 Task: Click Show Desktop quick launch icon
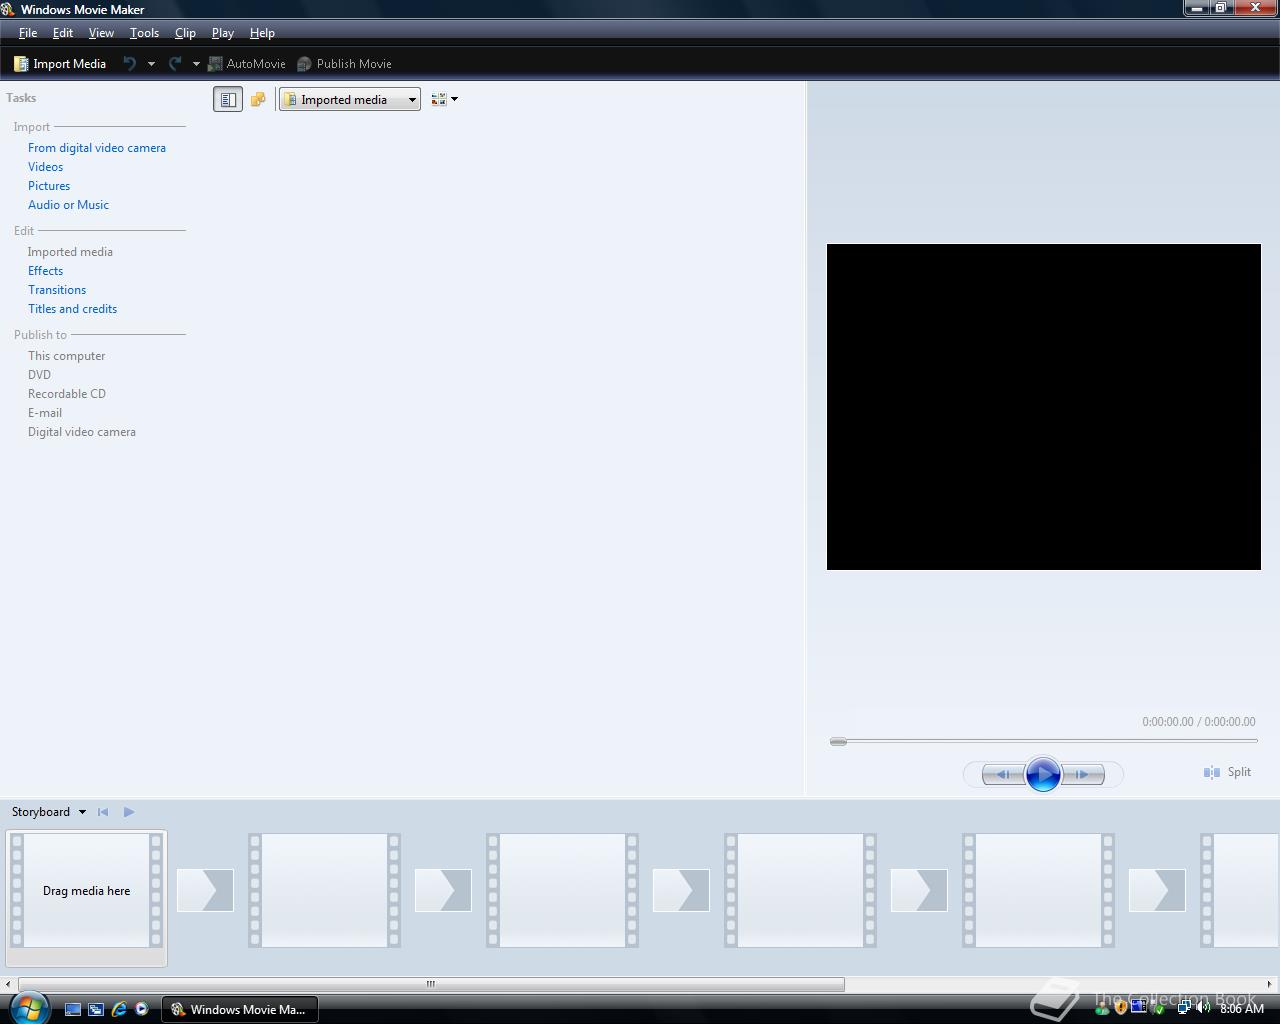(73, 1009)
